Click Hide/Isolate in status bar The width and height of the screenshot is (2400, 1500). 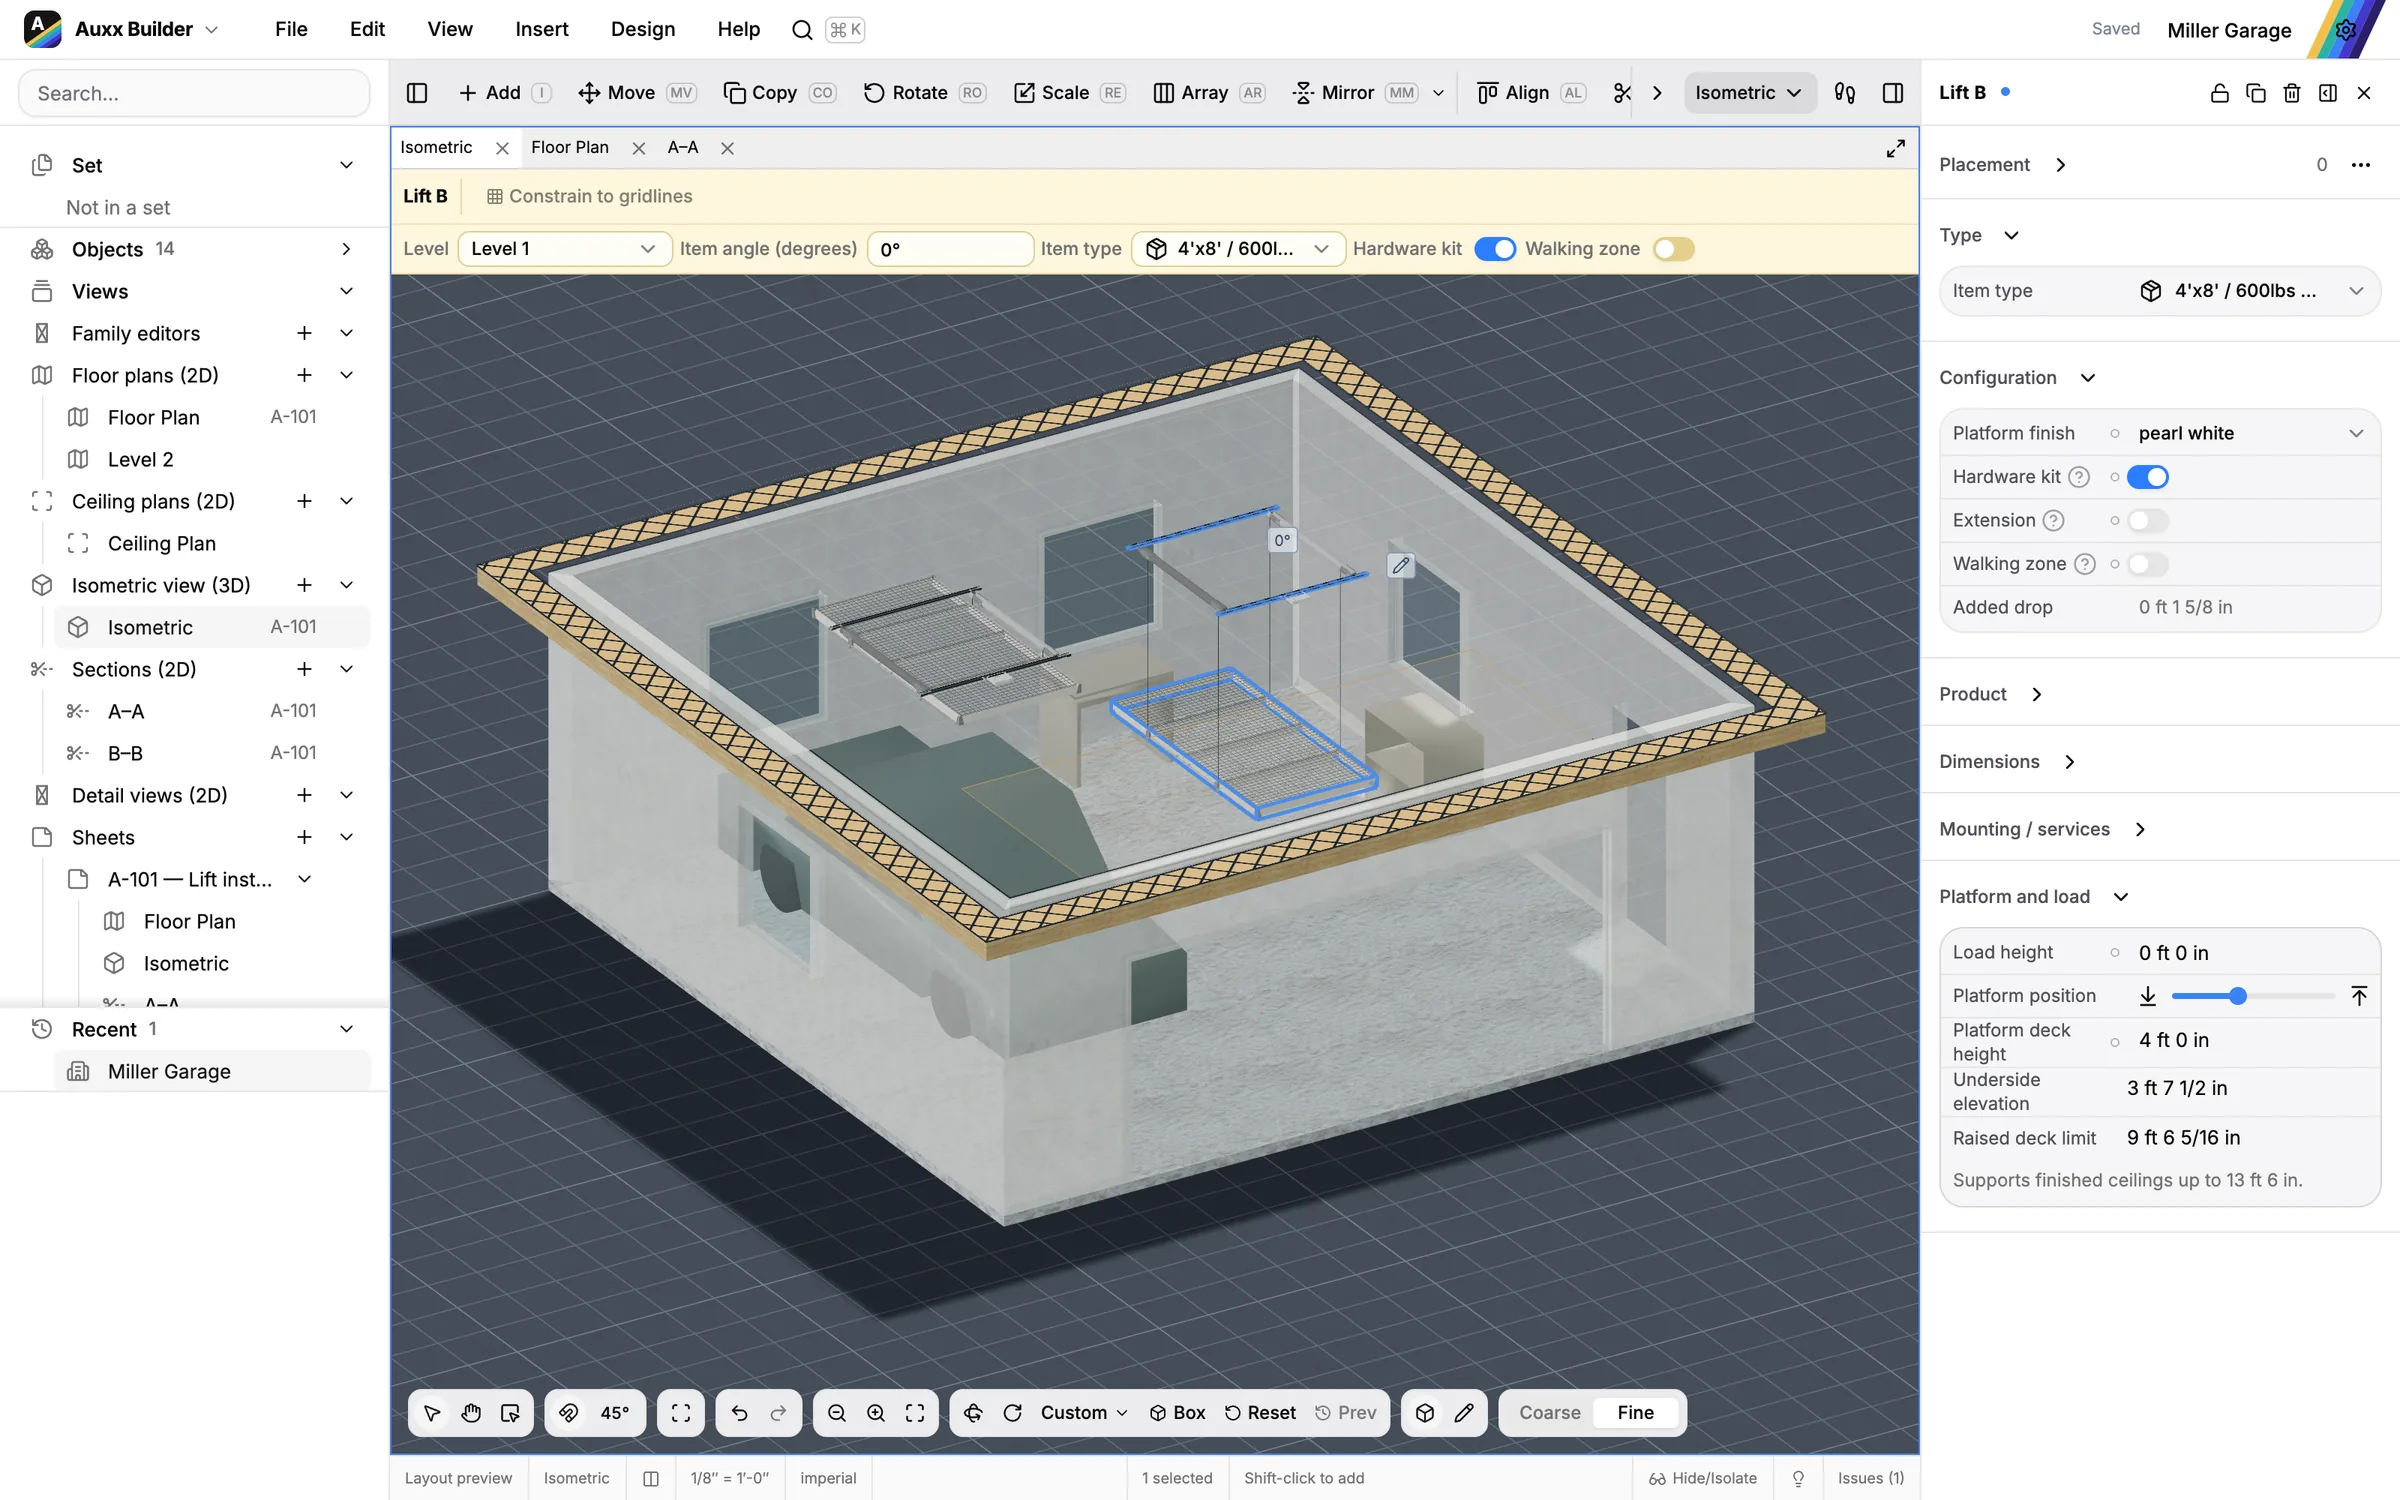1703,1478
